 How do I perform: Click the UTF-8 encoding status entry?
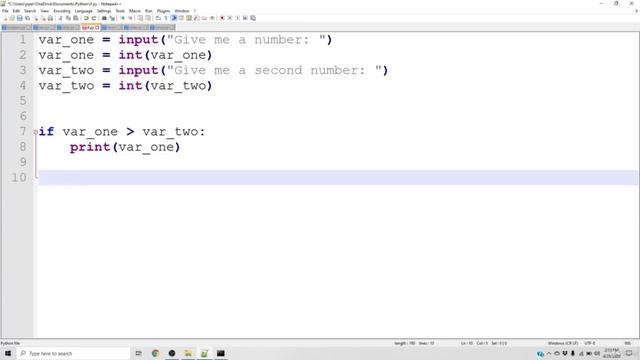[x=590, y=343]
